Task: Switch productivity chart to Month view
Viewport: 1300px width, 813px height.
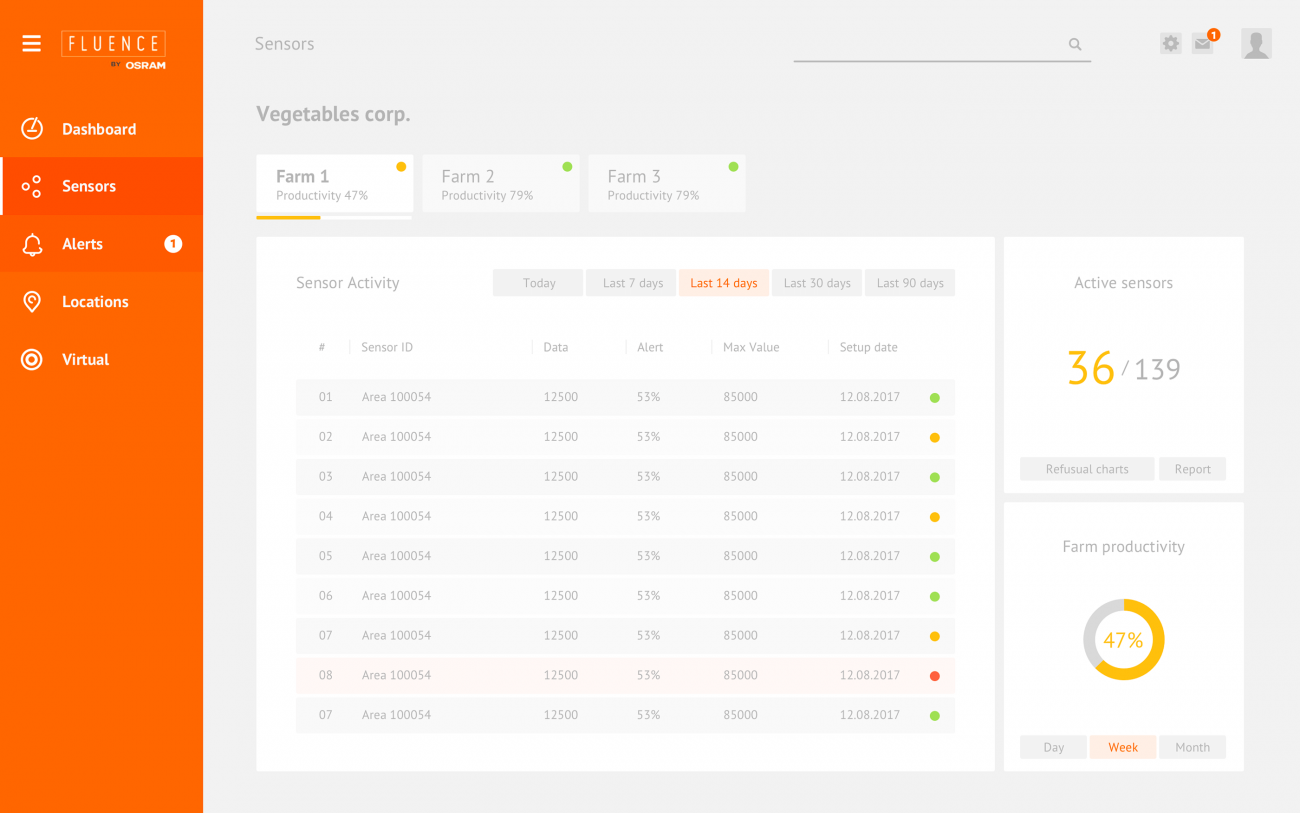Action: pos(1192,747)
